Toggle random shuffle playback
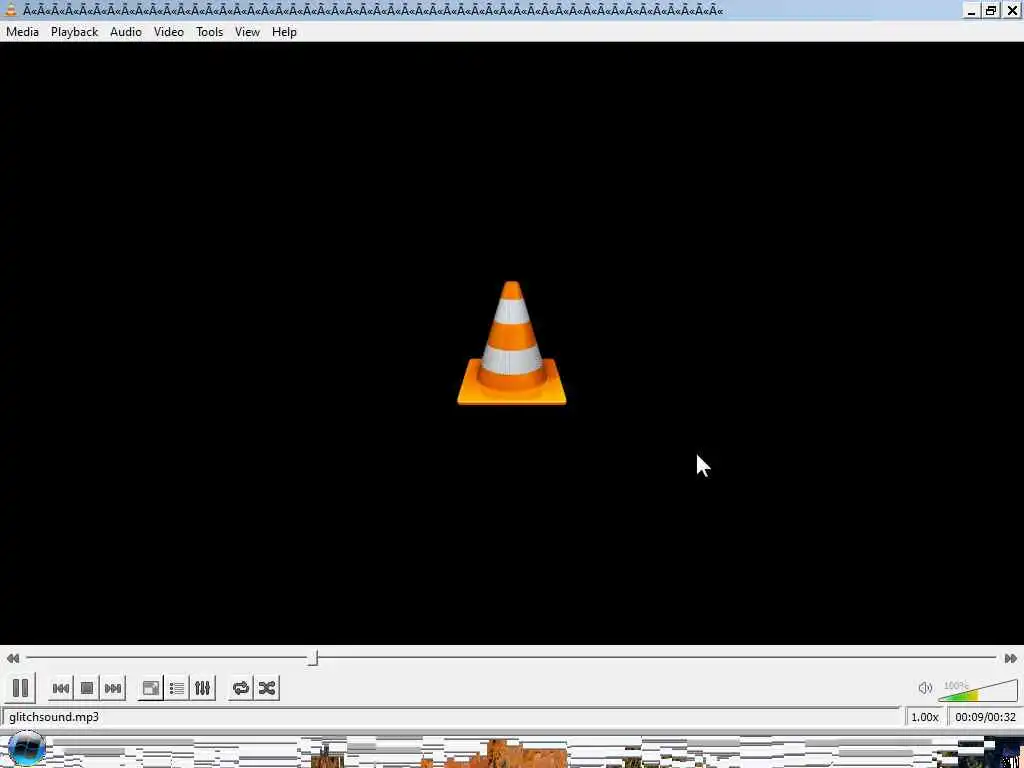The width and height of the screenshot is (1024, 768). point(267,688)
